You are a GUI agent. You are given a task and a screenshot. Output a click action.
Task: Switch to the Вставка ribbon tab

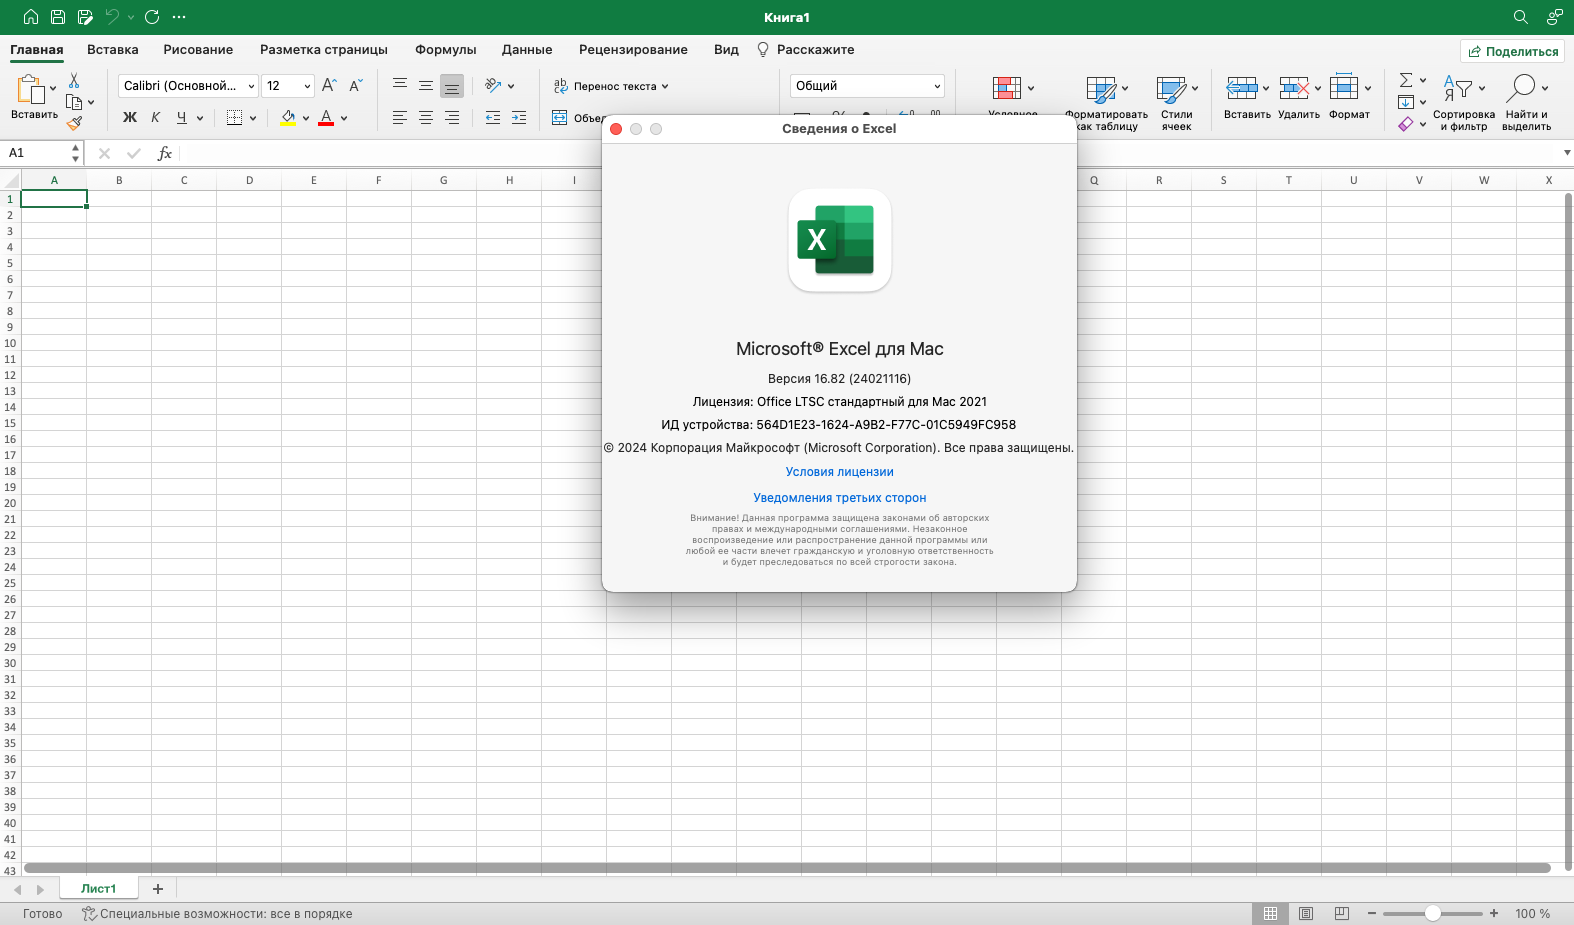(112, 50)
